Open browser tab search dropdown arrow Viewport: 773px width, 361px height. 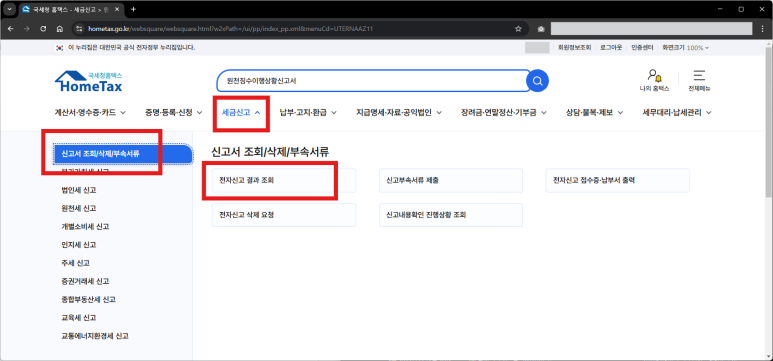(x=10, y=9)
